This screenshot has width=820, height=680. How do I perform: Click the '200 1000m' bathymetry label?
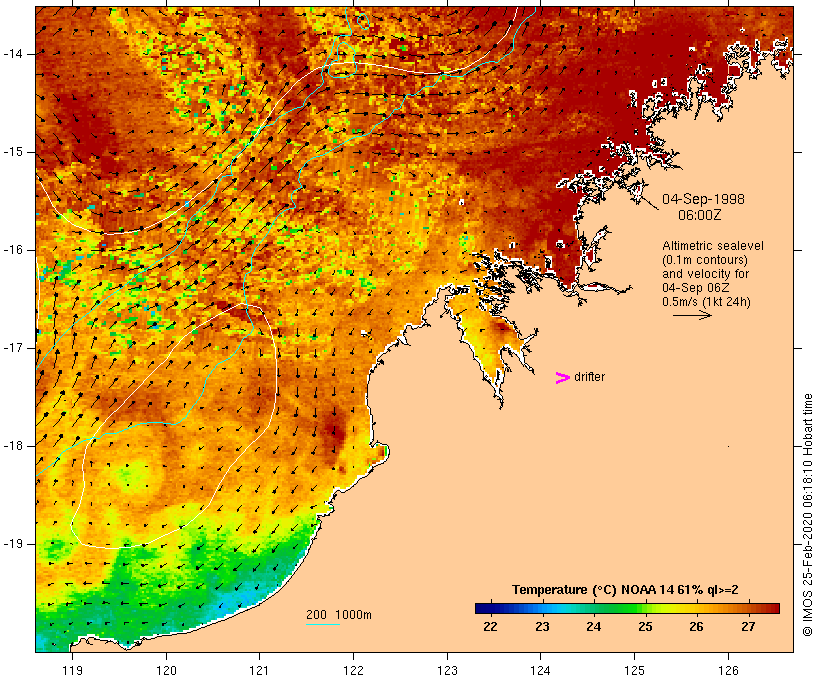pyautogui.click(x=339, y=615)
